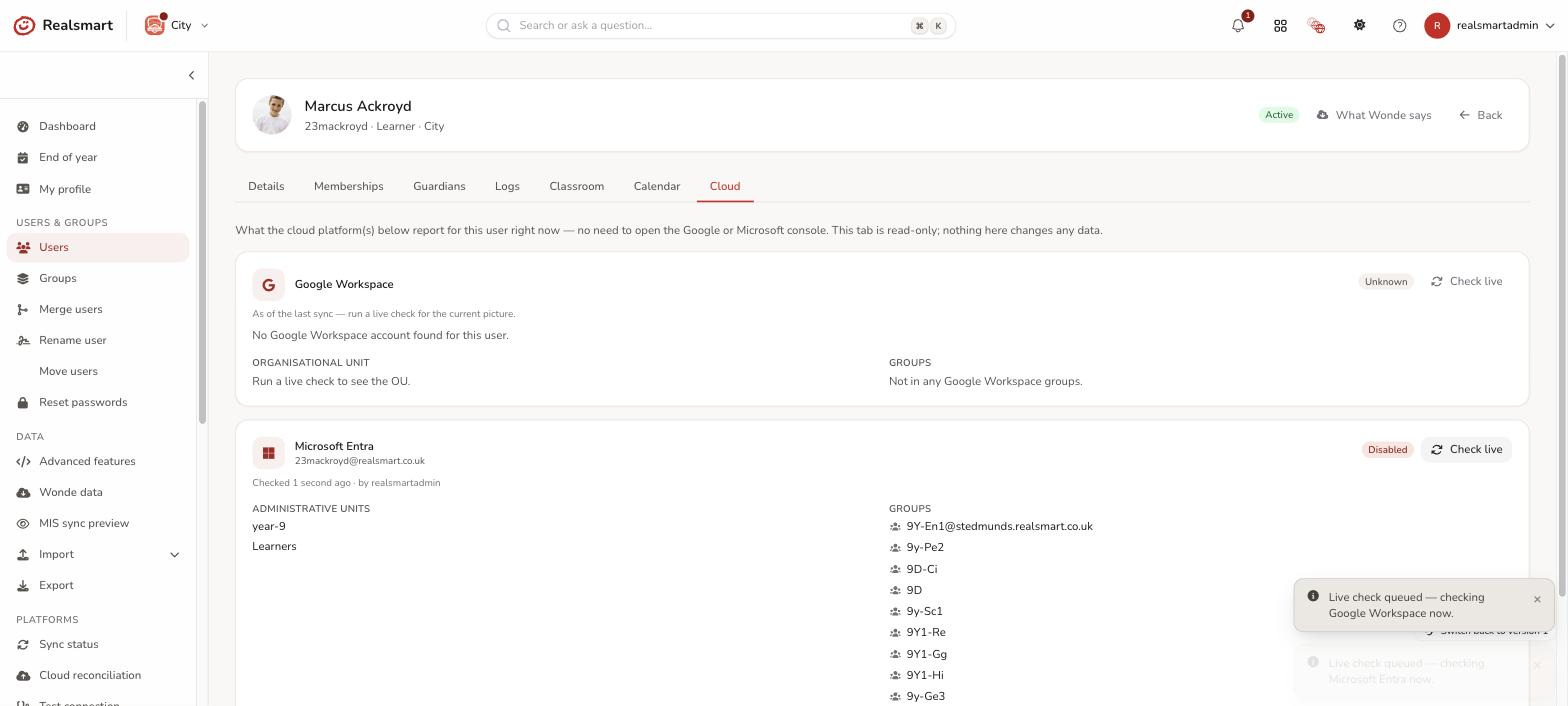
Task: Click the Reset passwords lock icon
Action: [23, 402]
